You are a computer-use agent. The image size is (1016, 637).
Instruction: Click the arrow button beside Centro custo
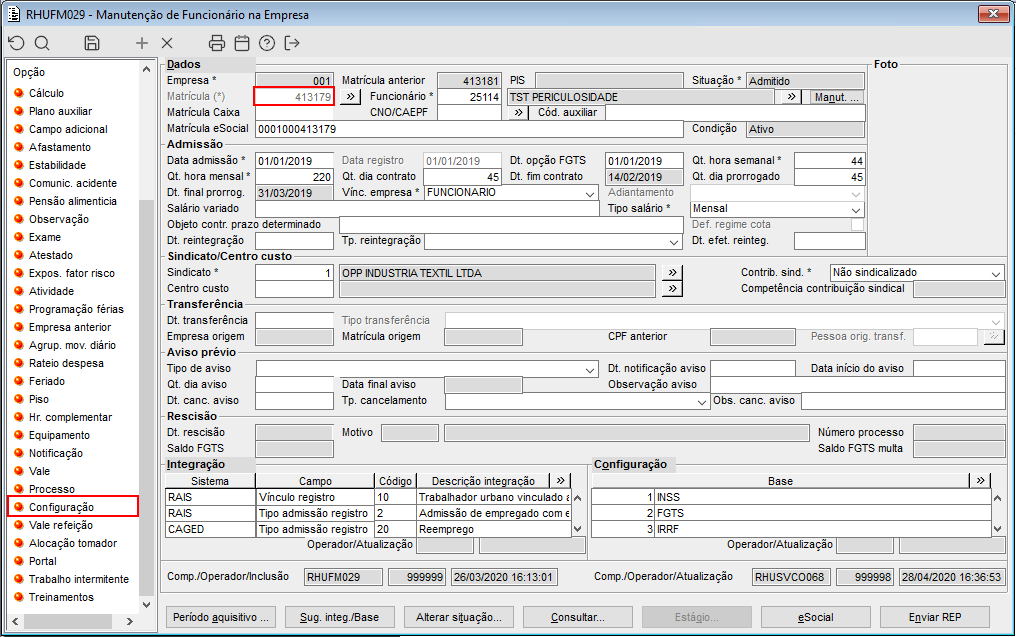673,289
